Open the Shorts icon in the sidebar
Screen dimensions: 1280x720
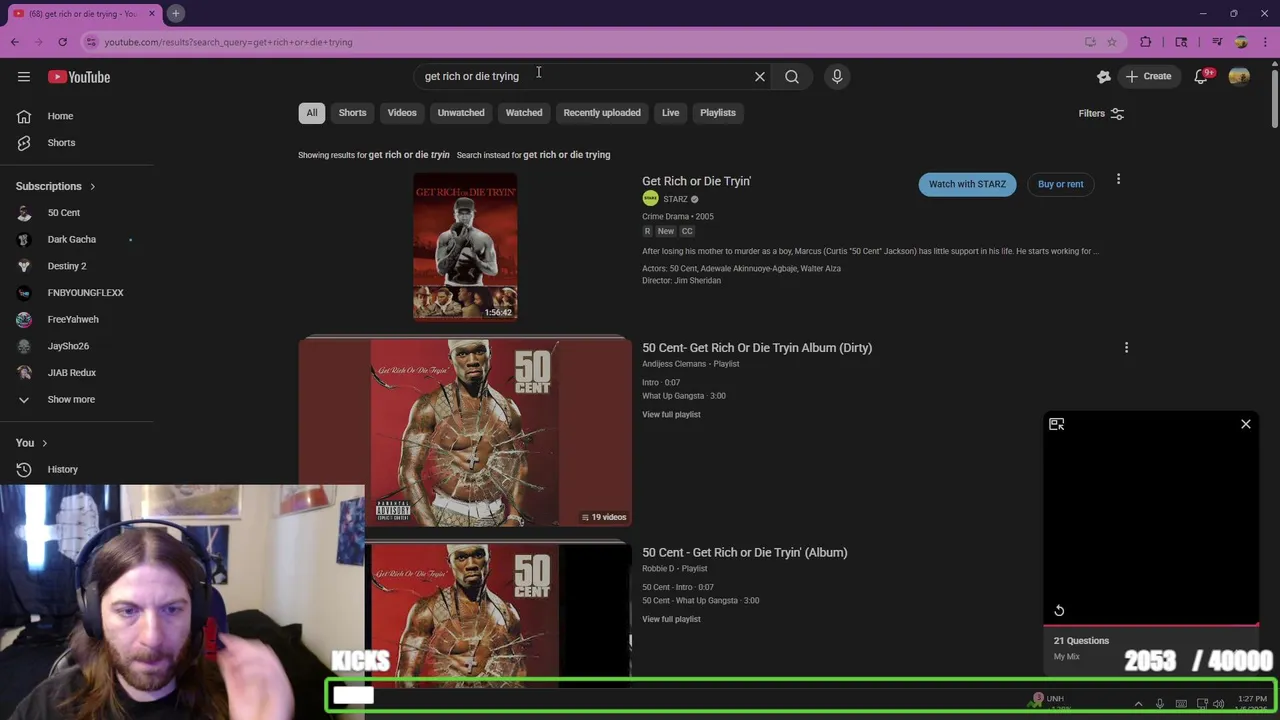point(24,143)
